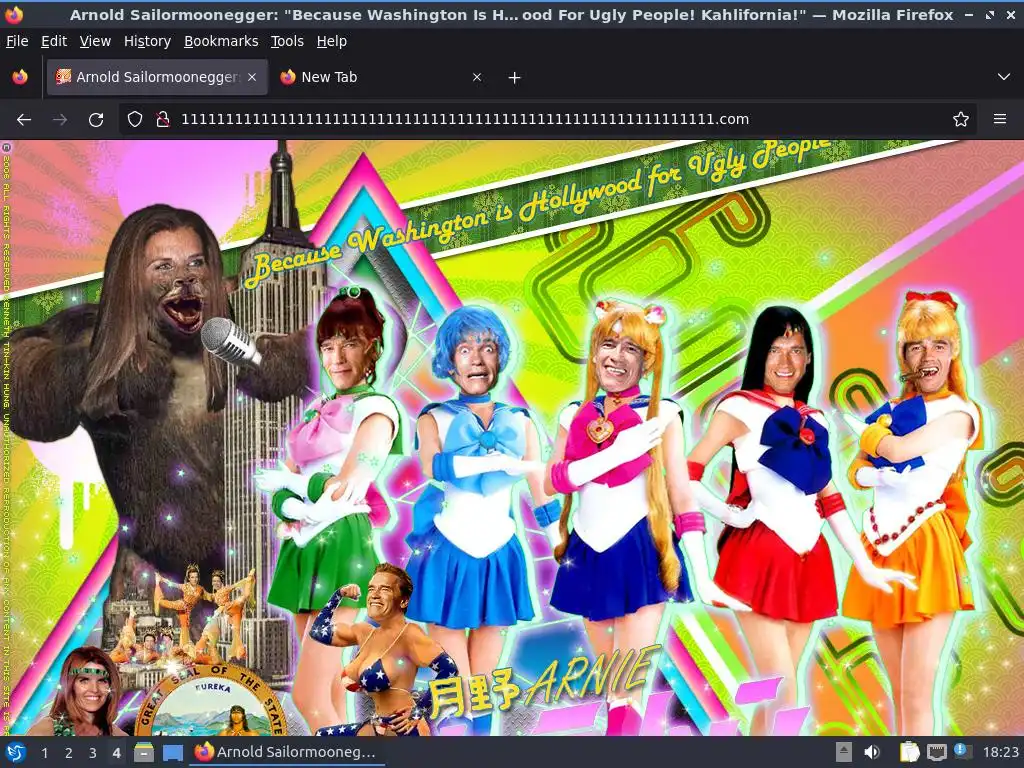Image resolution: width=1024 pixels, height=768 pixels.
Task: Click the Firefox icon in the title bar
Action: point(14,14)
